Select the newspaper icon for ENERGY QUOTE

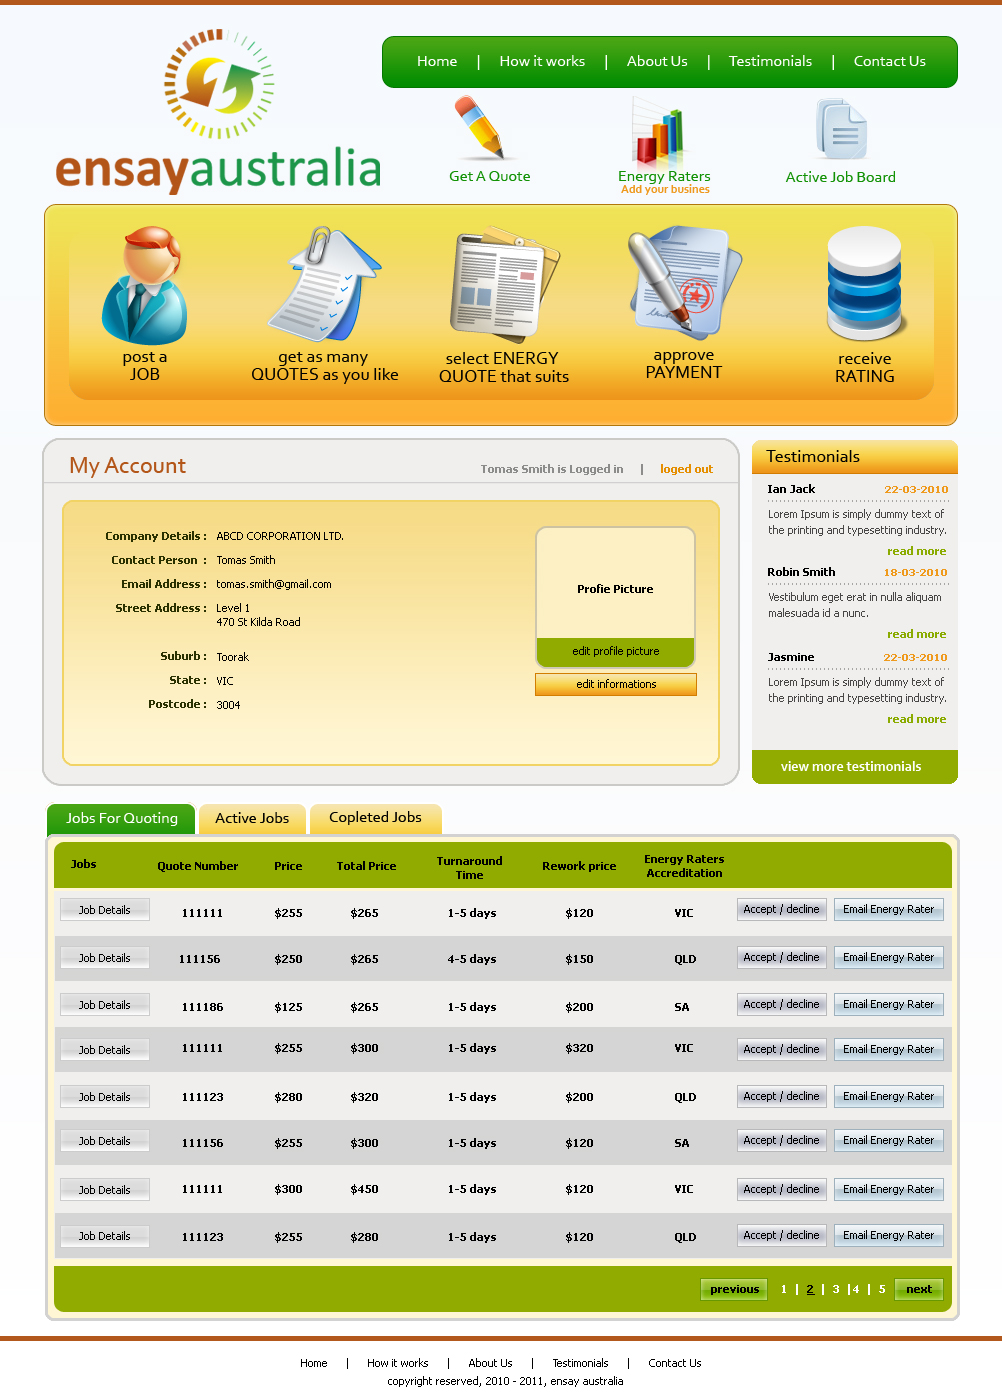502,285
